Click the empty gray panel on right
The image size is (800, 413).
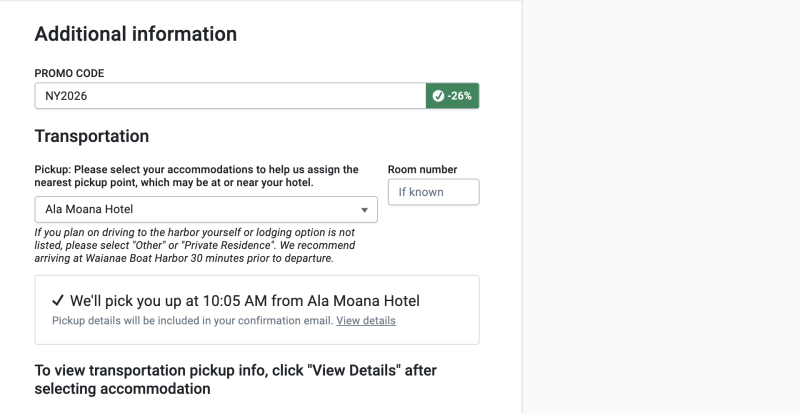[660, 200]
